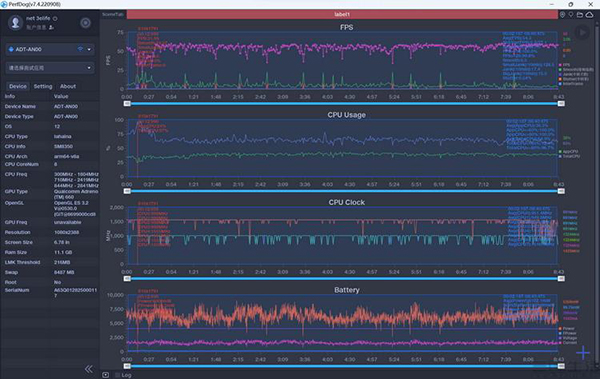Click the SerialNum row

[50, 292]
